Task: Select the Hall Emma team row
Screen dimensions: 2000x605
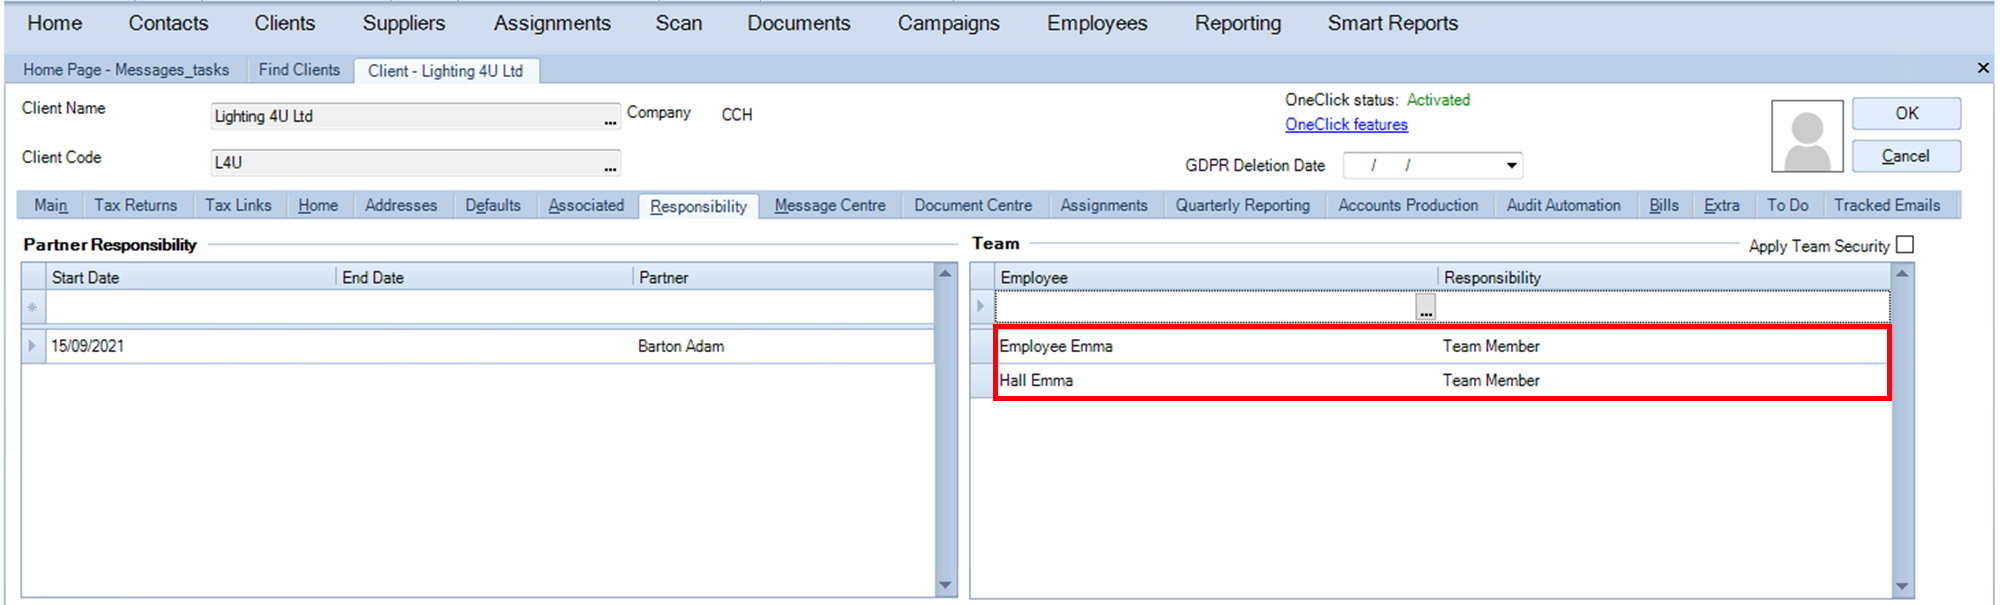Action: (x=1441, y=380)
